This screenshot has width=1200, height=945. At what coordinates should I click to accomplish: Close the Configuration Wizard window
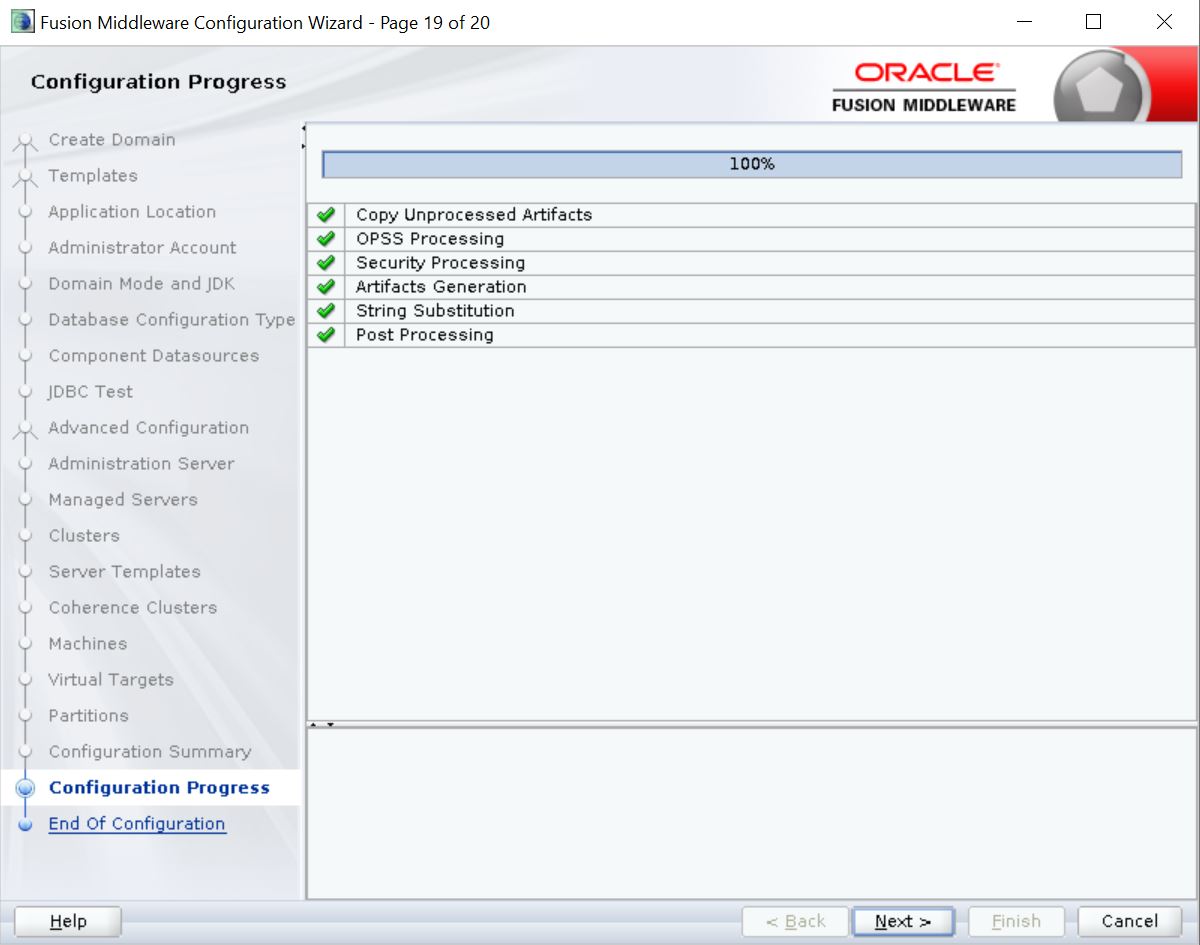click(1164, 22)
